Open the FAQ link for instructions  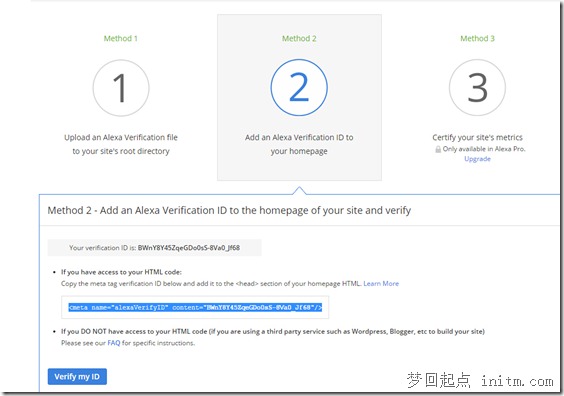114,343
